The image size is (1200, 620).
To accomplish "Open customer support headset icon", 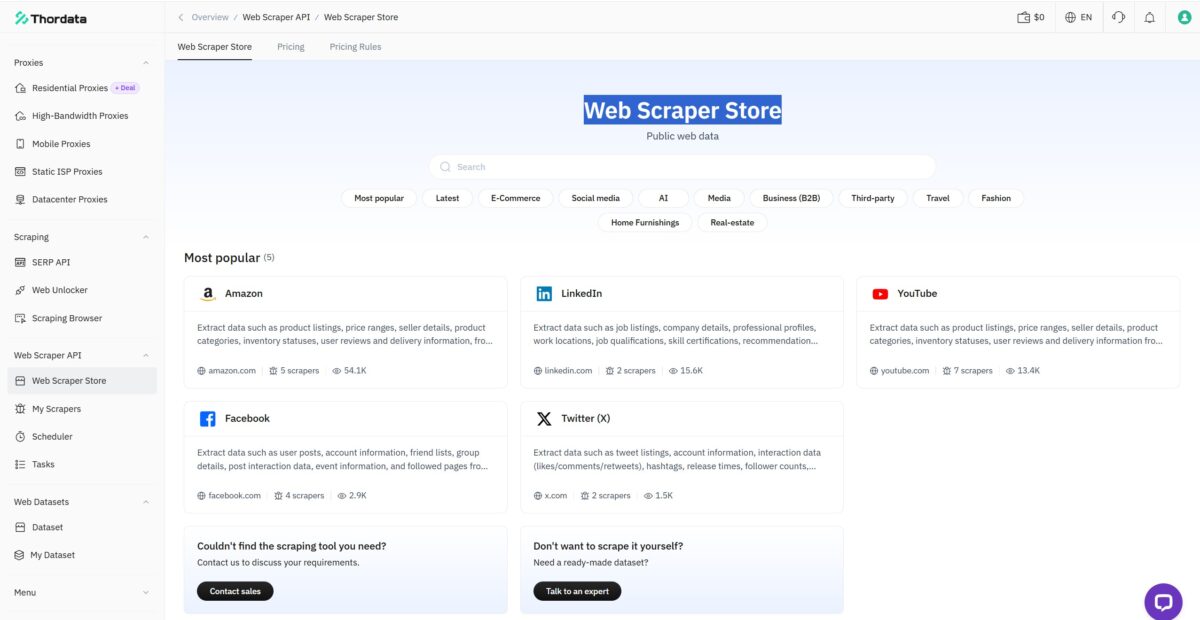I will click(x=1118, y=18).
